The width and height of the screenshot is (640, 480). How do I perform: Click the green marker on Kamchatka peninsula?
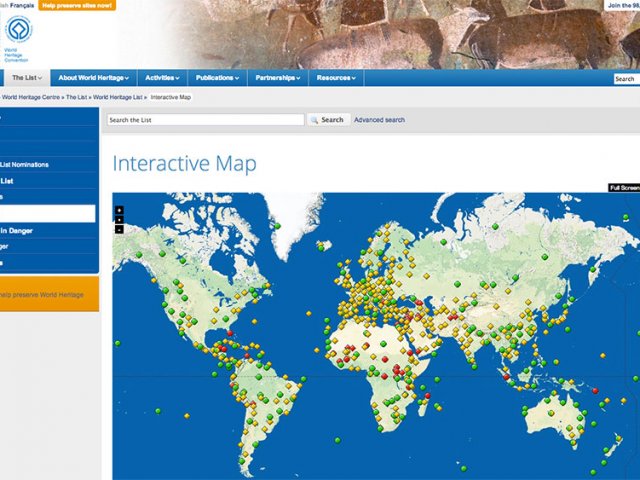tap(592, 269)
